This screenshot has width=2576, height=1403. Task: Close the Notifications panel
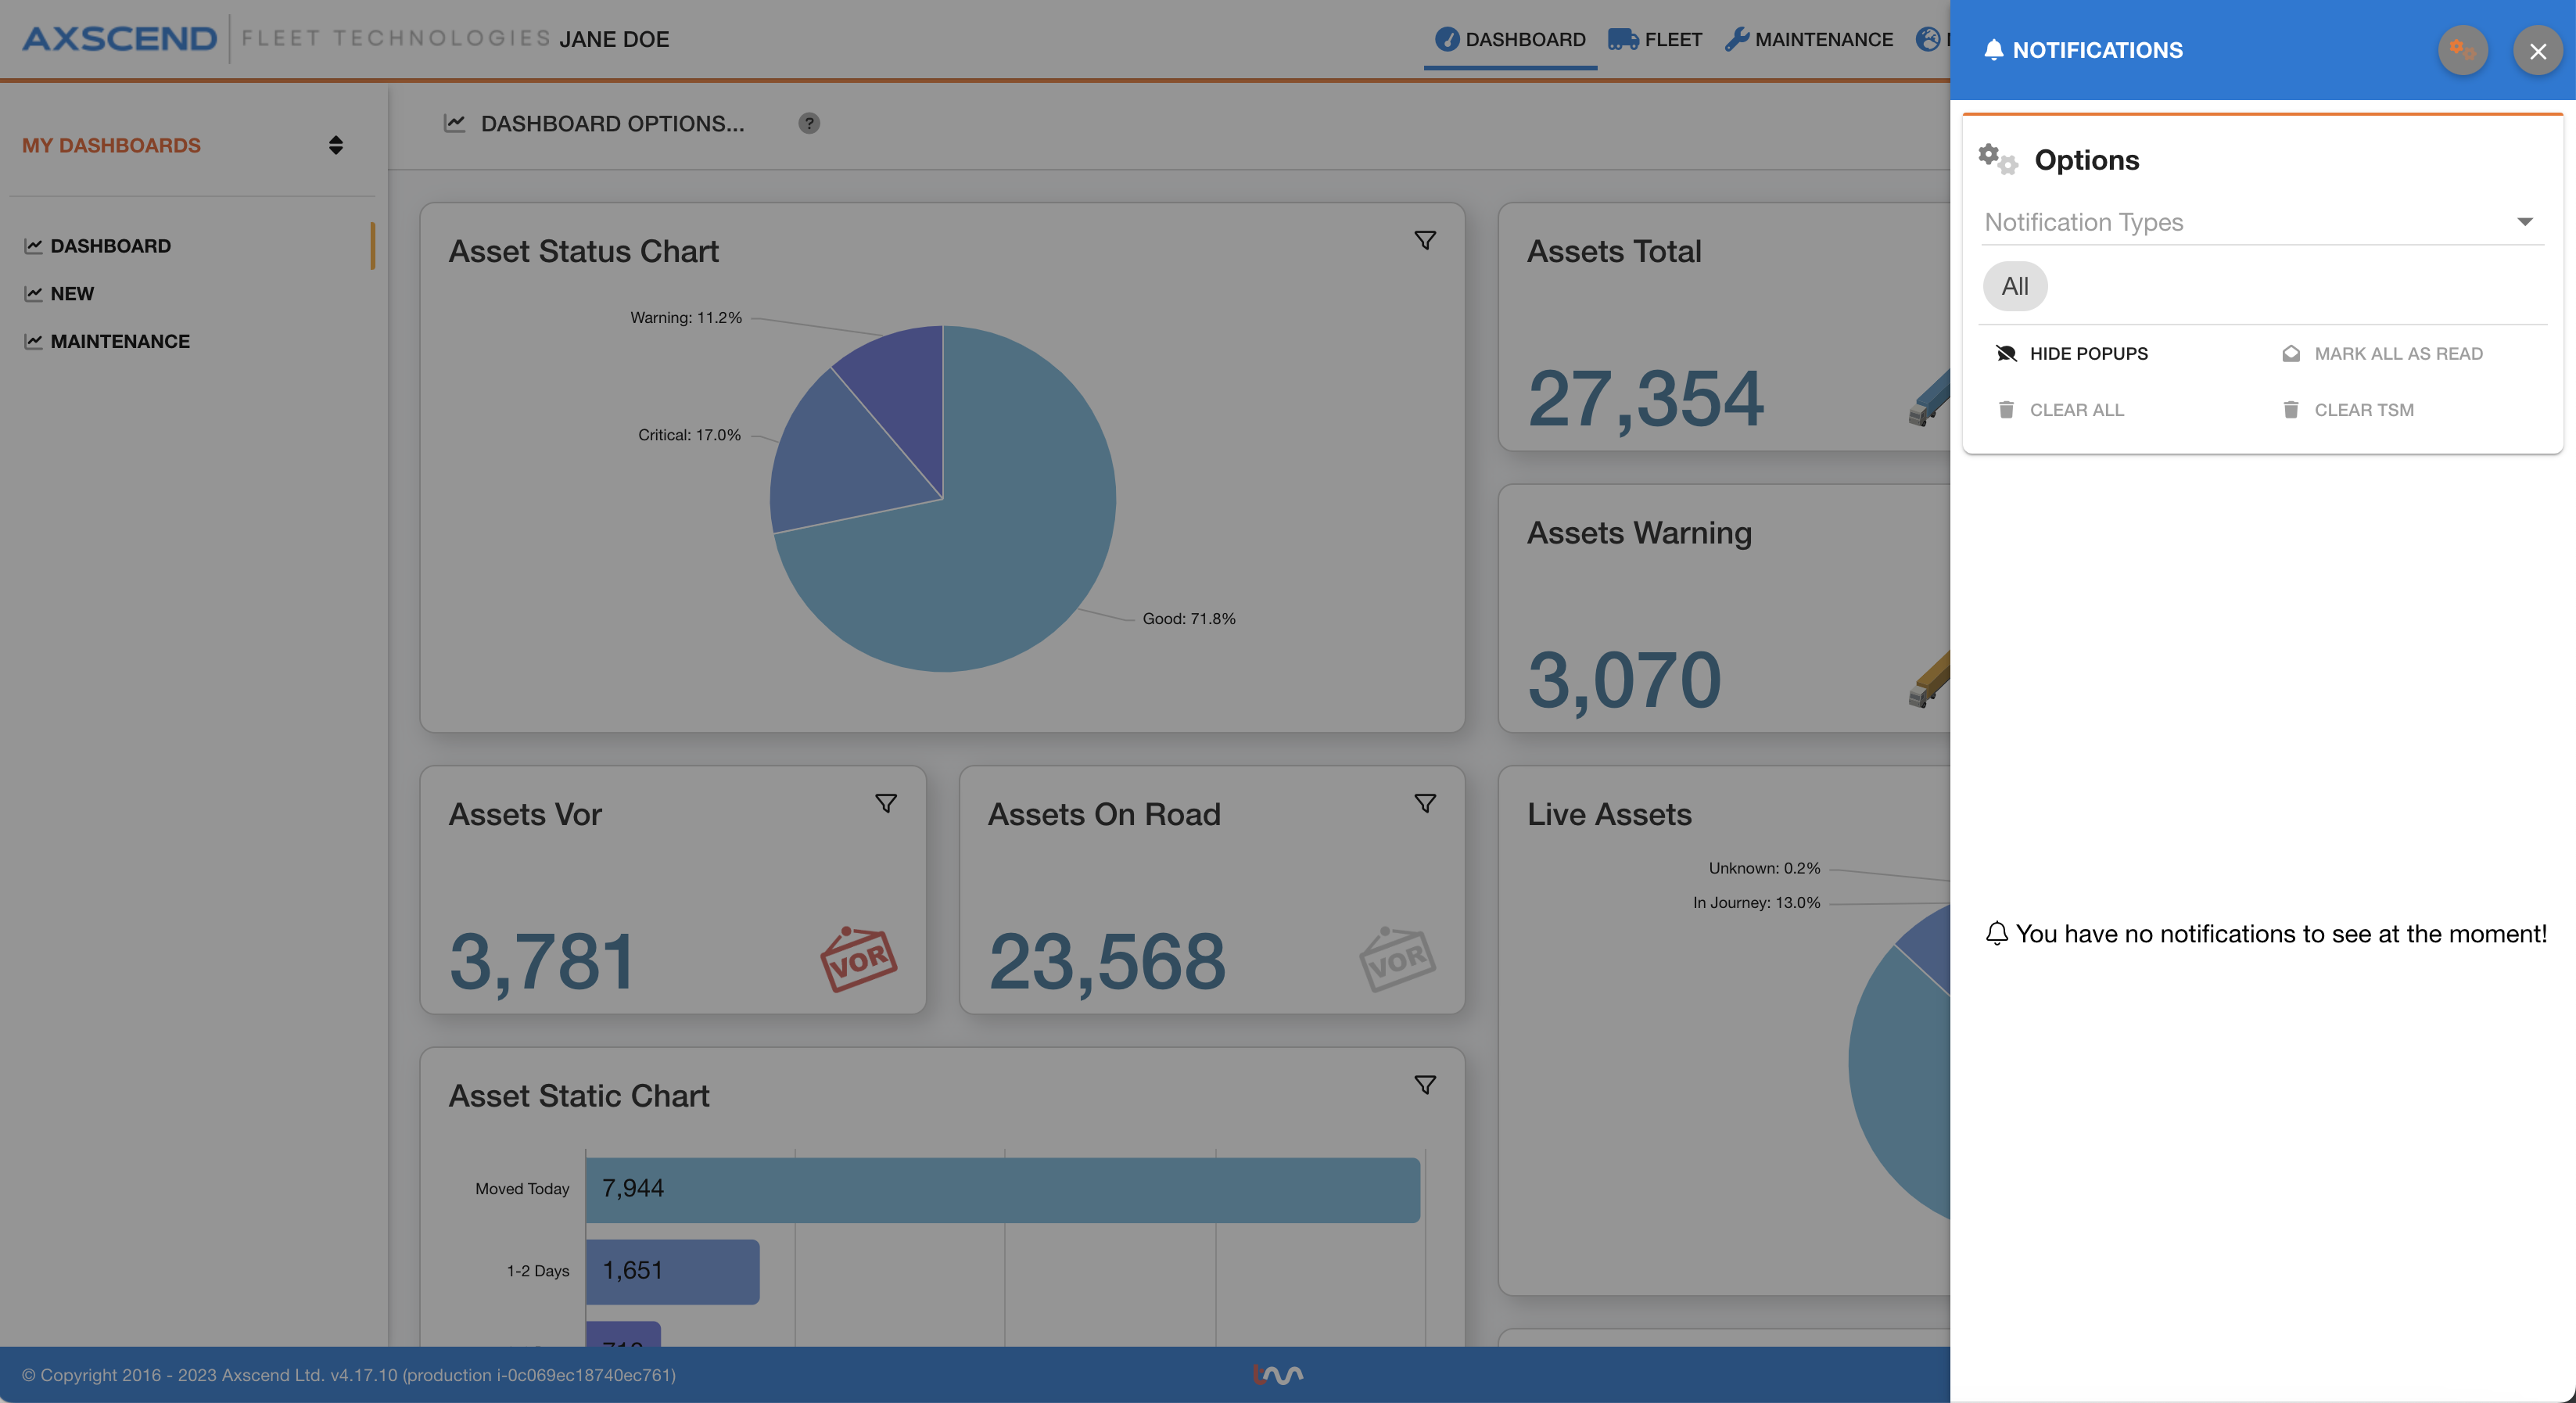[x=2537, y=50]
